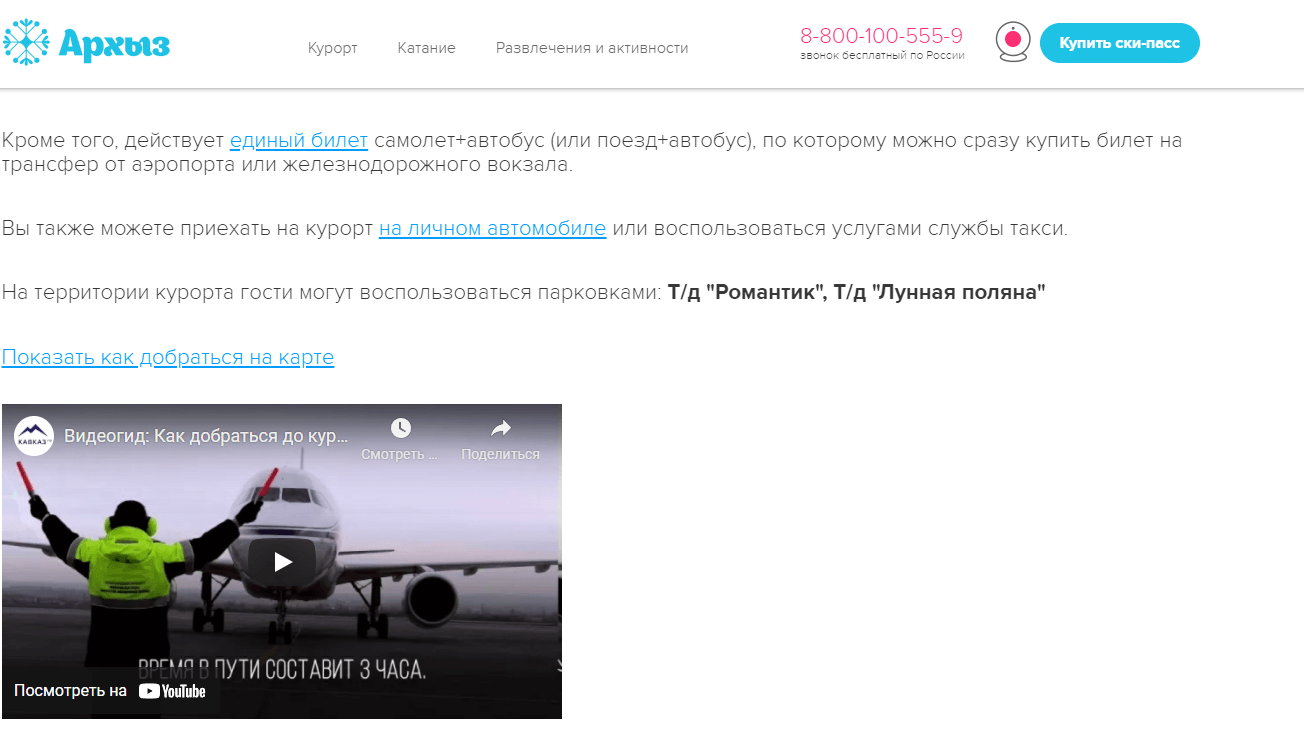This screenshot has width=1304, height=738.
Task: Click the Купить ски-пасс button
Action: tap(1120, 43)
